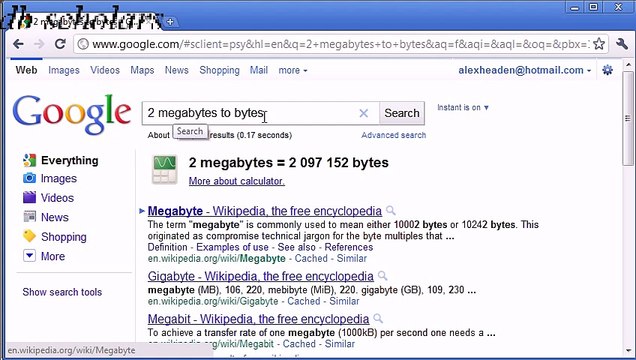636x360 pixels.
Task: Open Google settings gear icon
Action: point(607,70)
